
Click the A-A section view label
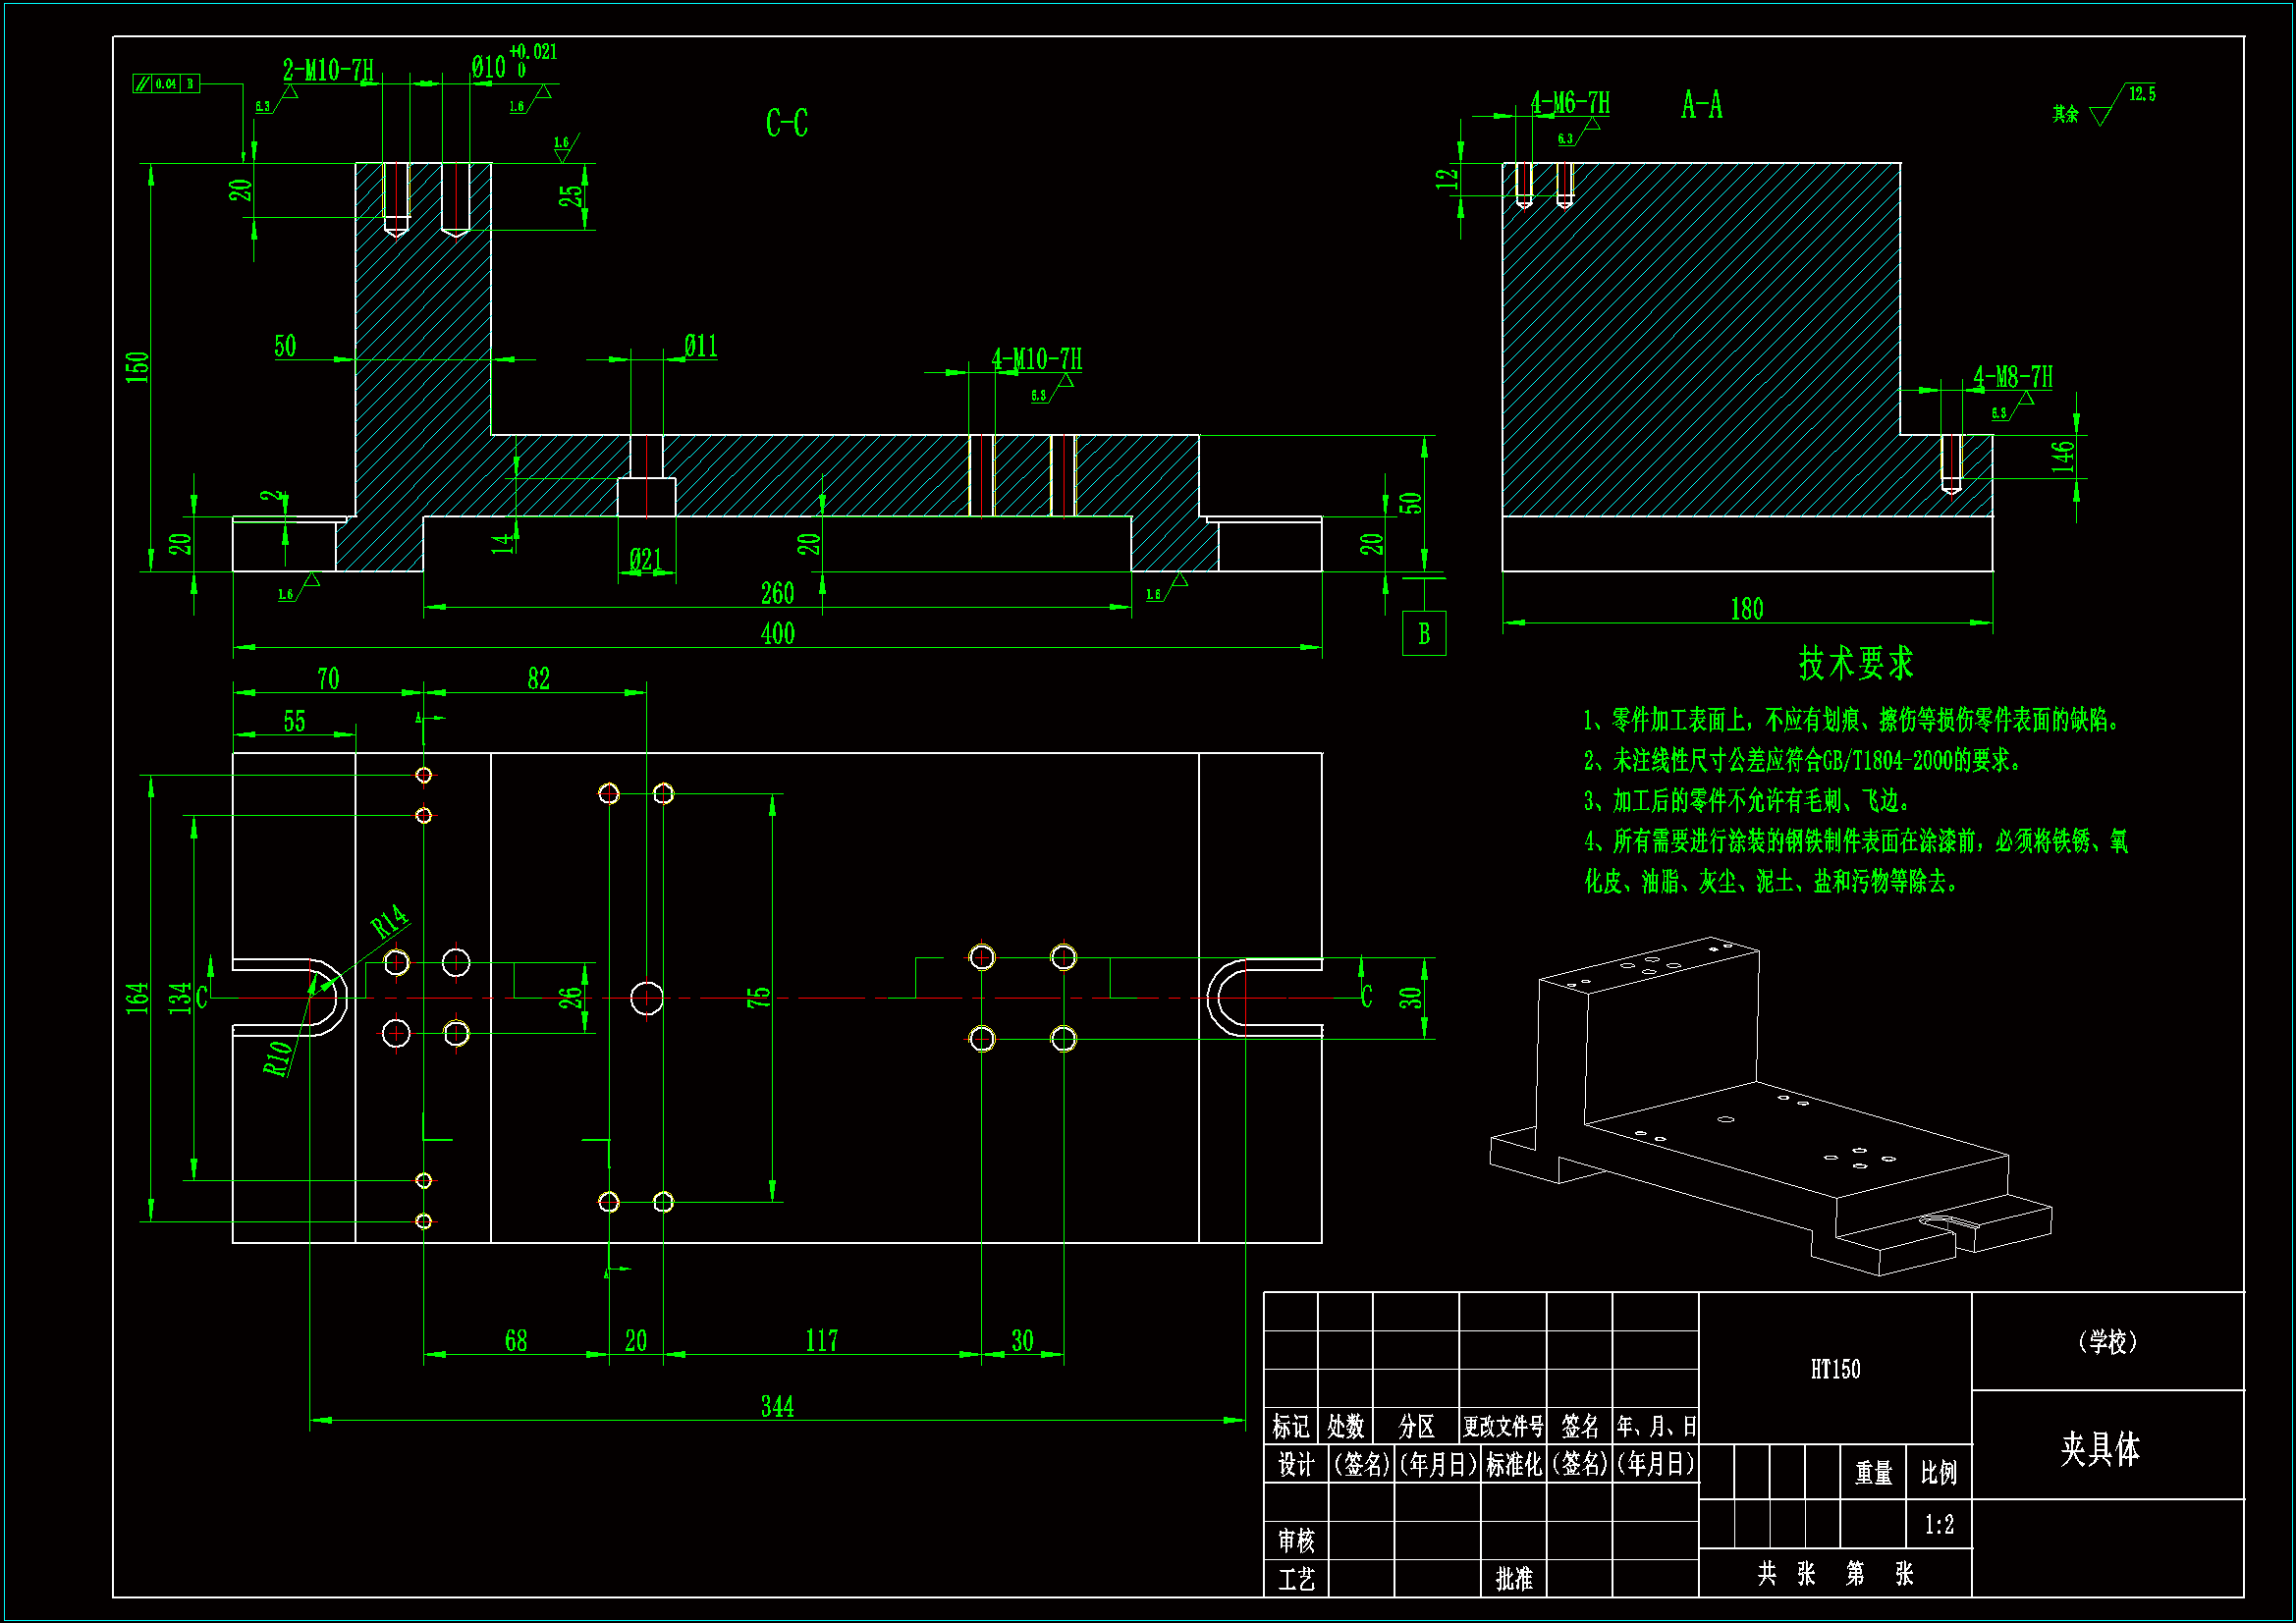click(x=1701, y=105)
